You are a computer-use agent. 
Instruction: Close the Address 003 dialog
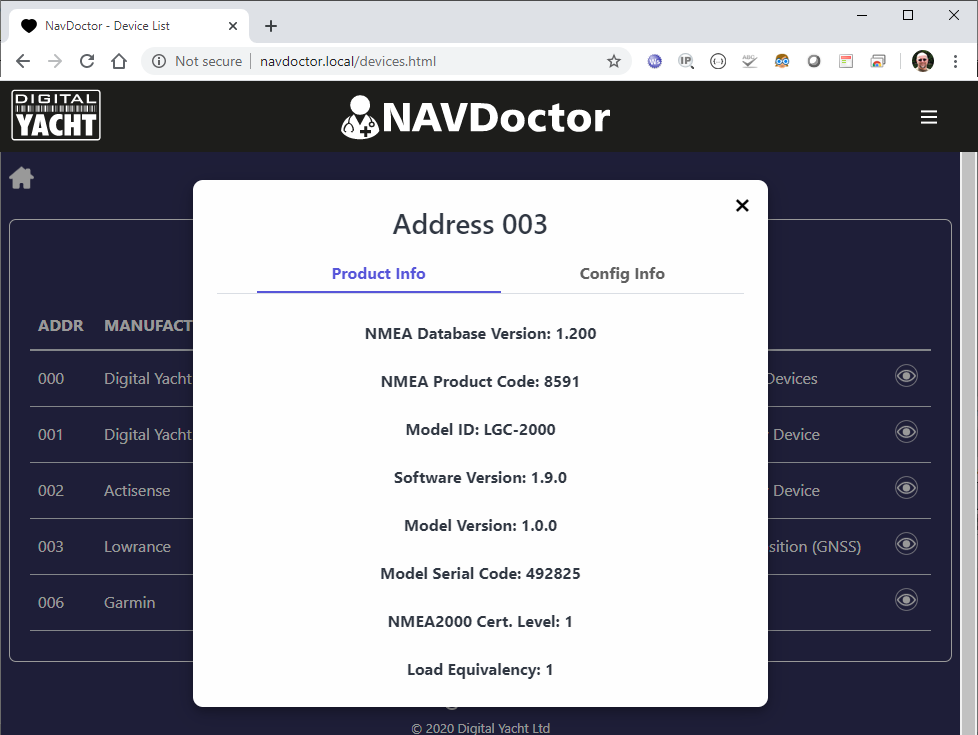742,205
